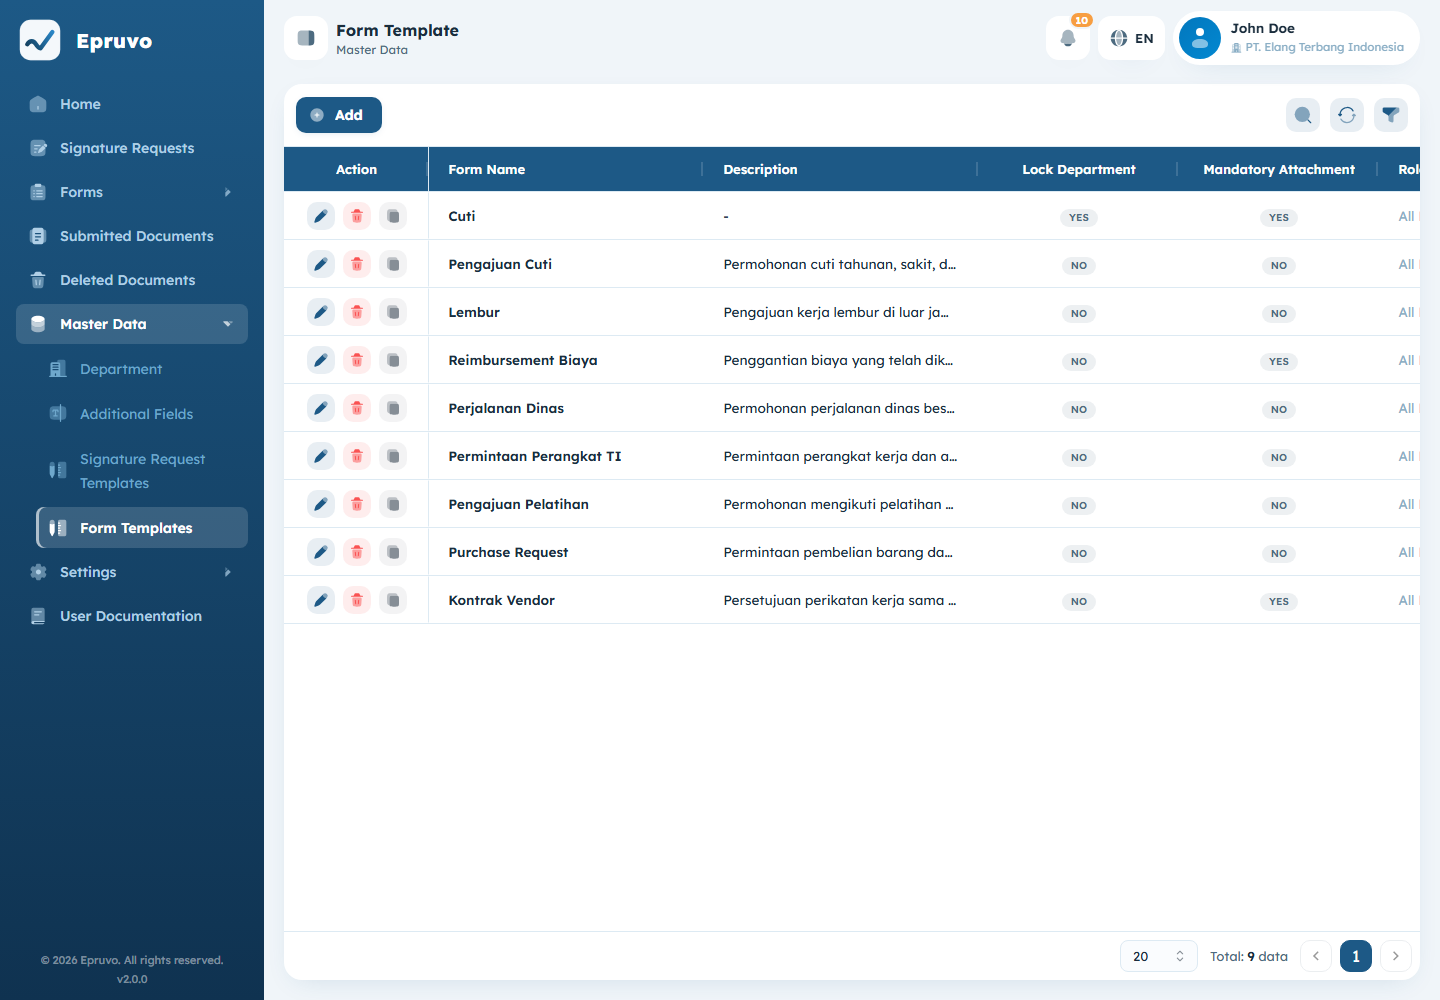Delete the Cuti form template
This screenshot has height=1000, width=1440.
click(x=357, y=216)
